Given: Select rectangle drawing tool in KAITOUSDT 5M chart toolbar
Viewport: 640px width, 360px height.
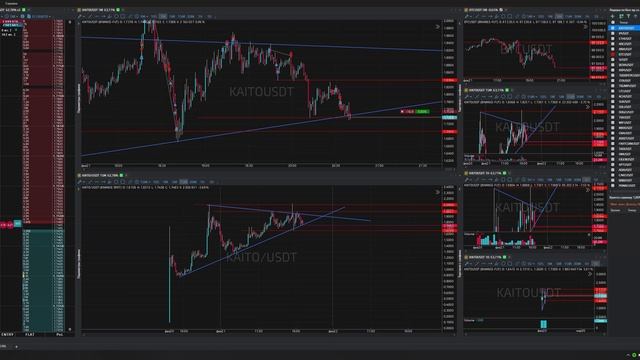Looking at the screenshot, I should click(x=123, y=16).
